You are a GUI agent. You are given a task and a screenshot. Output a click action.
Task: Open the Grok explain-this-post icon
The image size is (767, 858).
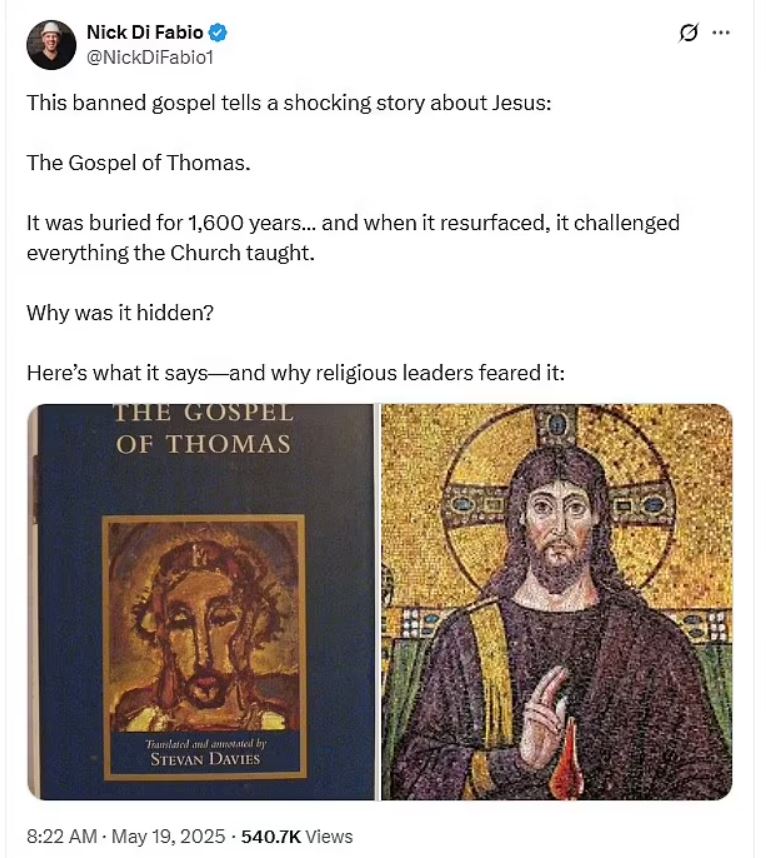(688, 33)
